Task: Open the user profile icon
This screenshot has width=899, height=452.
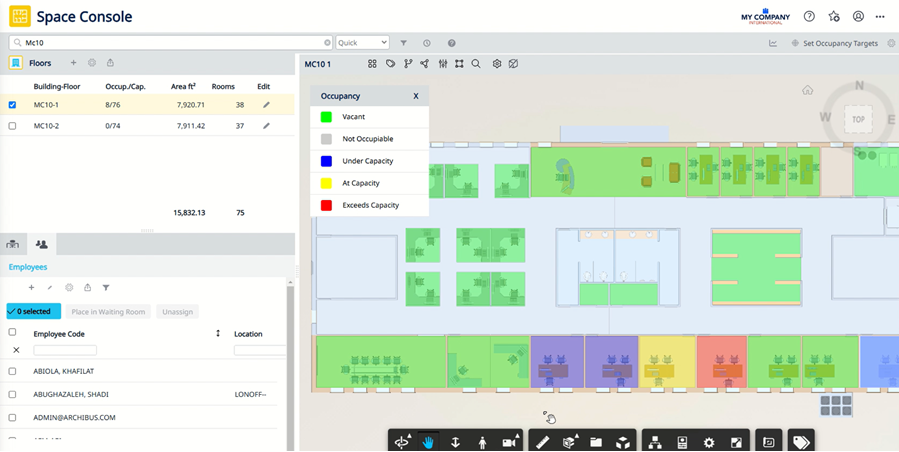Action: pos(858,17)
